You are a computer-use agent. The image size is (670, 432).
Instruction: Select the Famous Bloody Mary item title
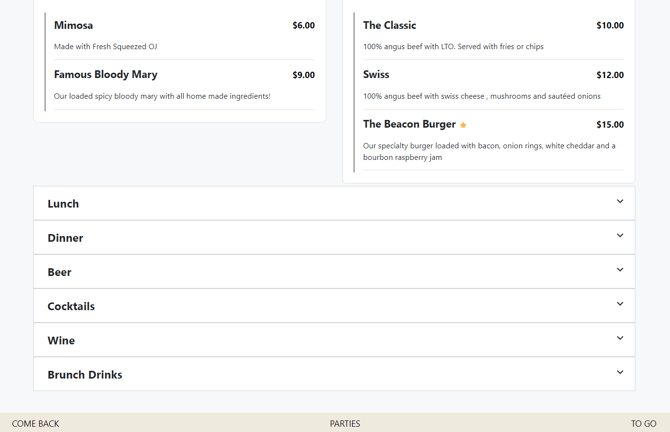(105, 75)
